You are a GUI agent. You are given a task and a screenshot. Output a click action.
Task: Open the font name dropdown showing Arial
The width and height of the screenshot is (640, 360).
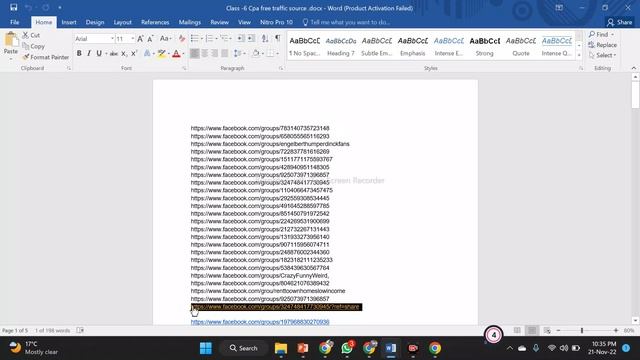click(x=112, y=39)
